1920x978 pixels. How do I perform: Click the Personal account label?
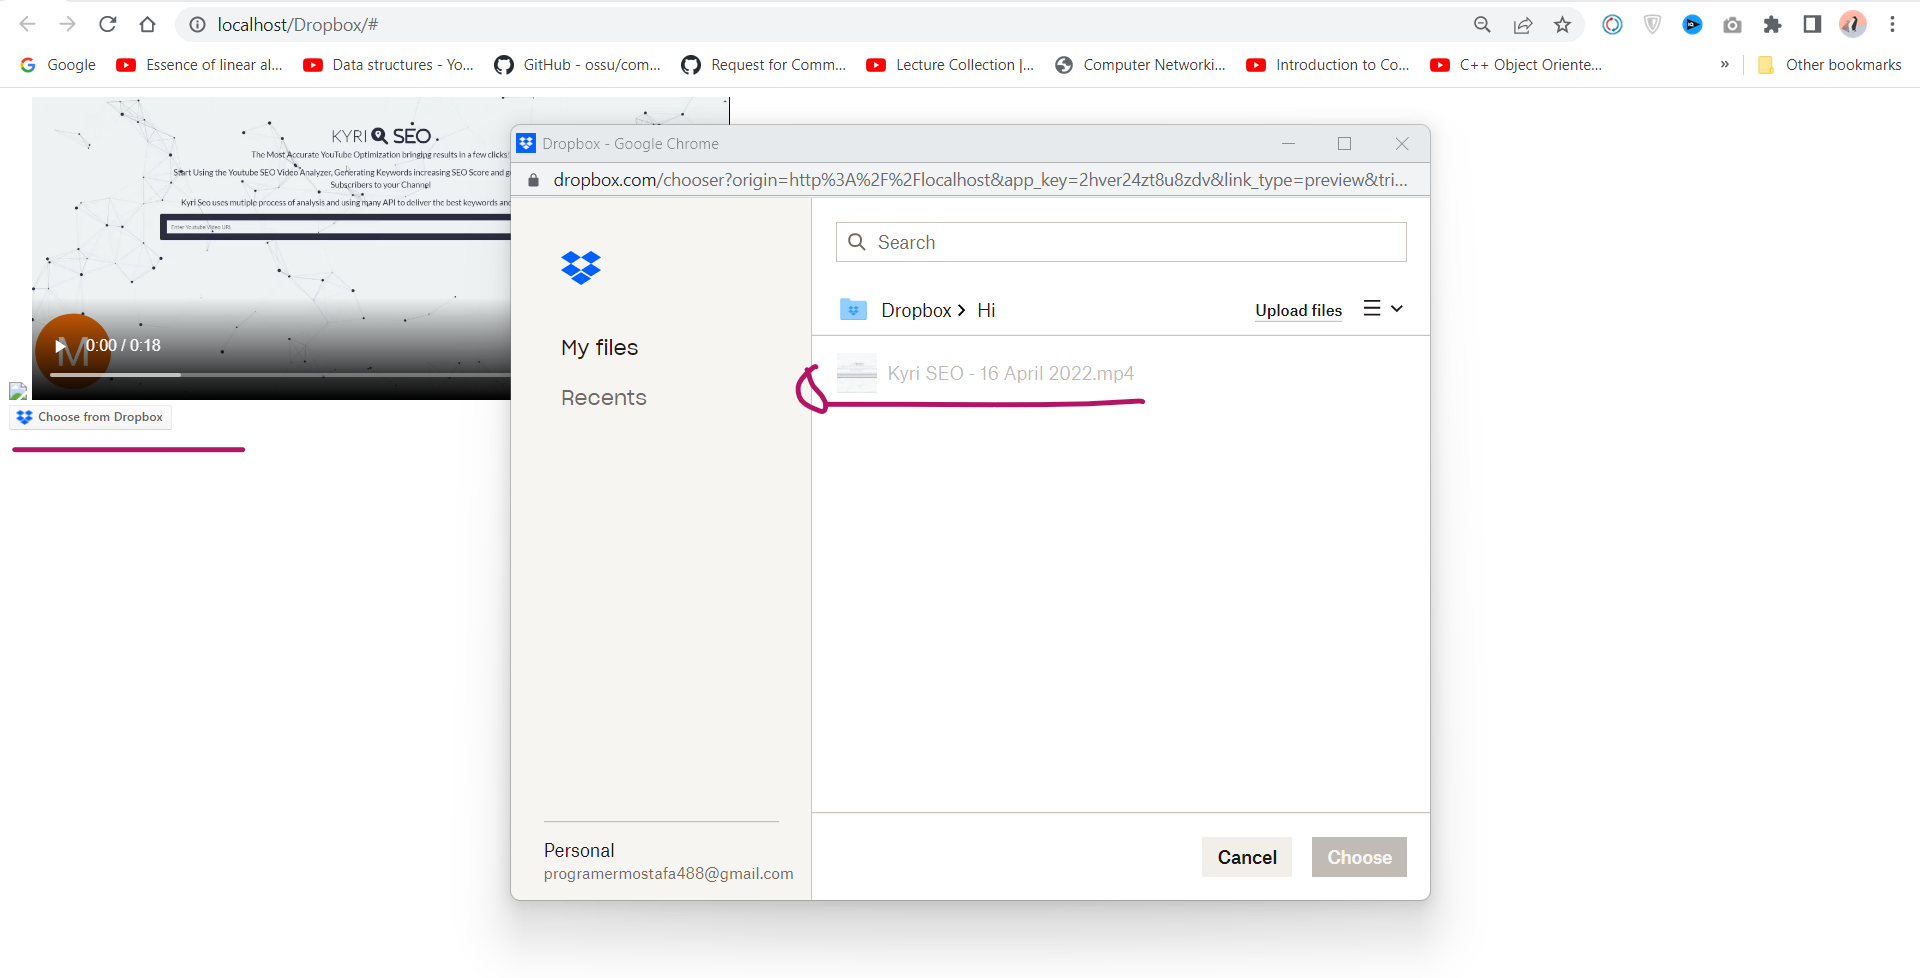(x=579, y=850)
